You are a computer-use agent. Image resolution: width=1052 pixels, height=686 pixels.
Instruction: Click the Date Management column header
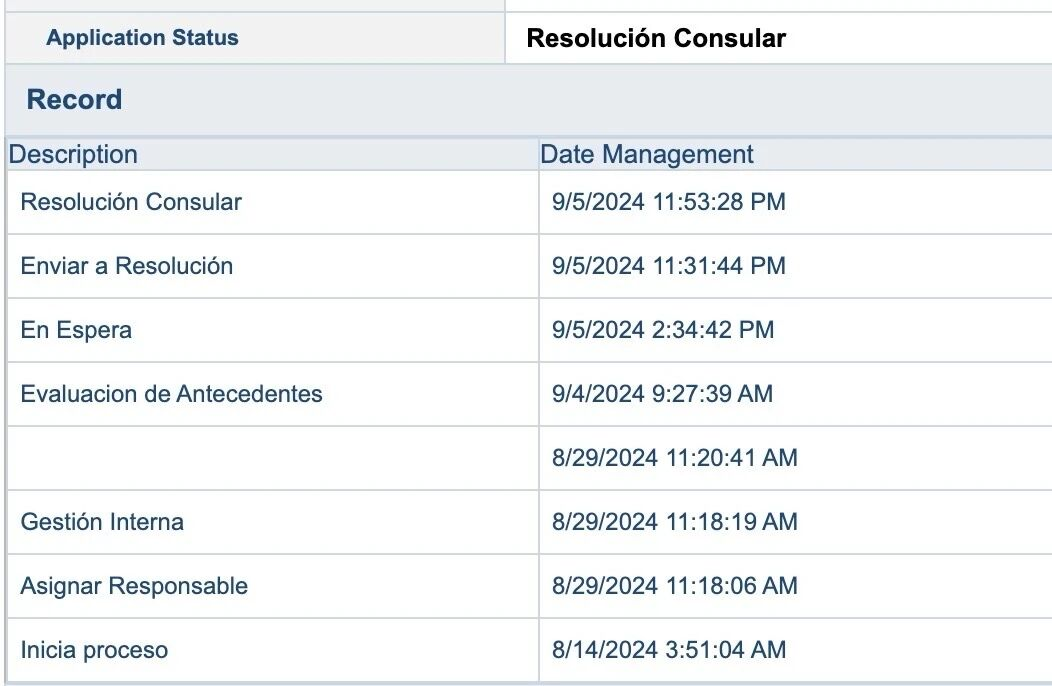[647, 155]
